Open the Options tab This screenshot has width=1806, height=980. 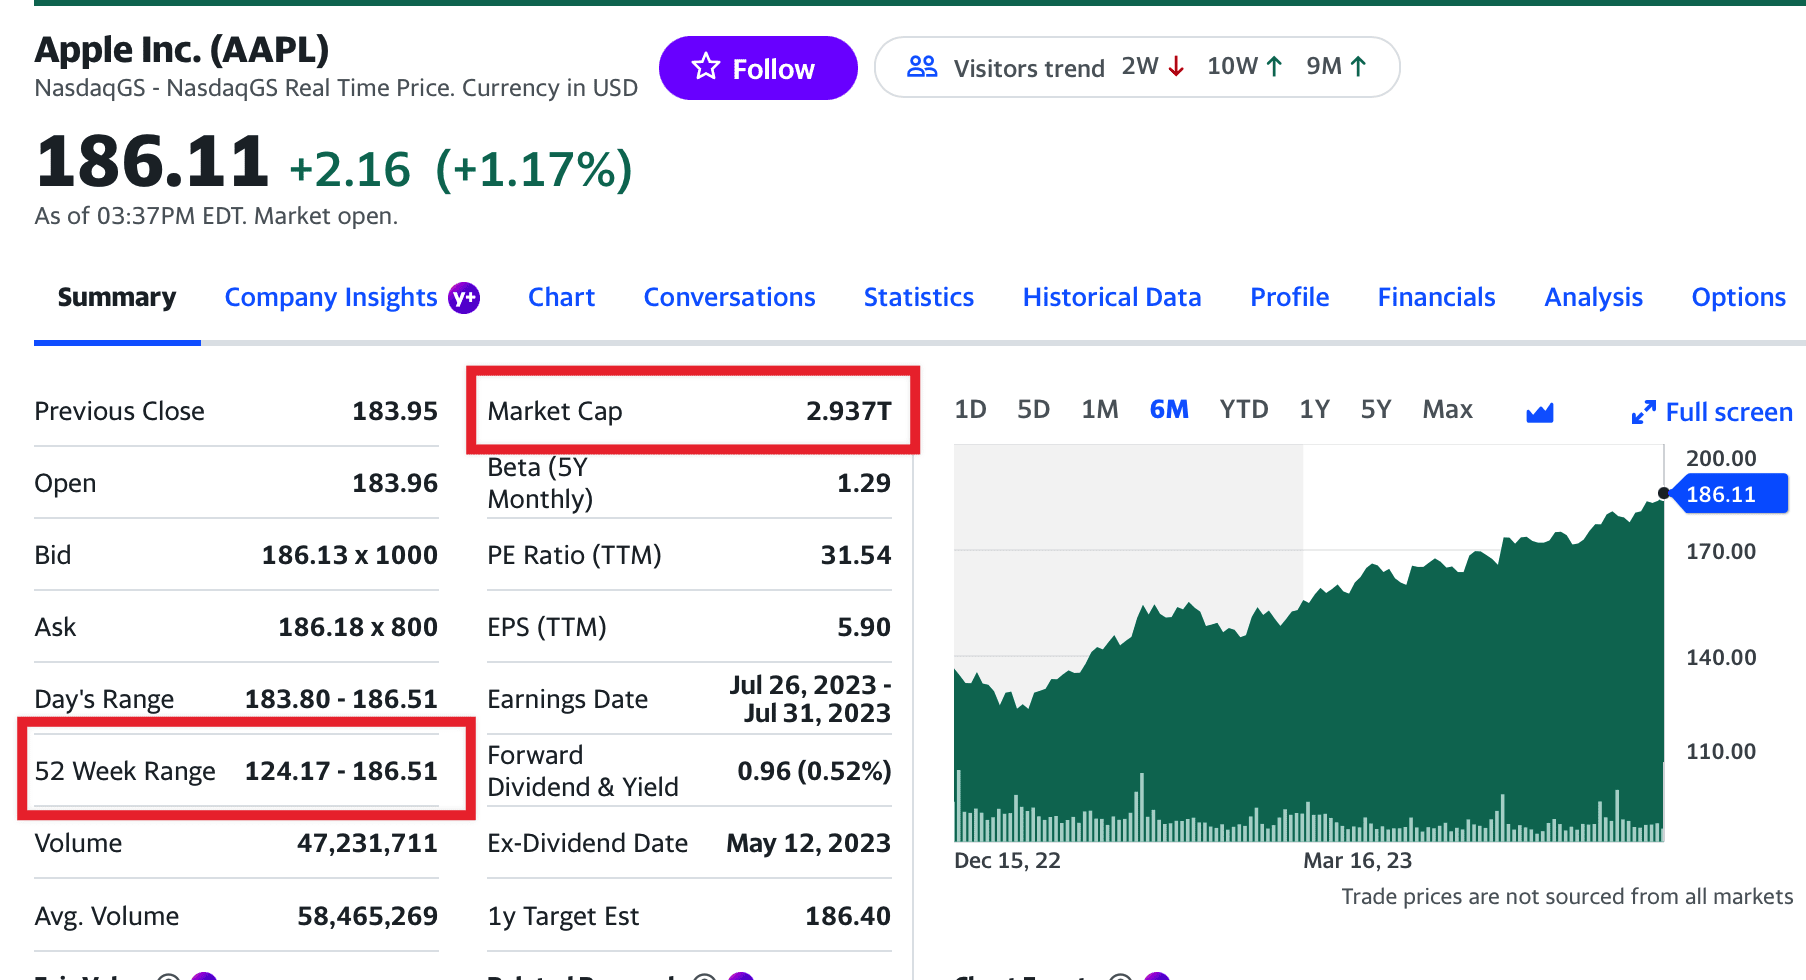(x=1738, y=297)
